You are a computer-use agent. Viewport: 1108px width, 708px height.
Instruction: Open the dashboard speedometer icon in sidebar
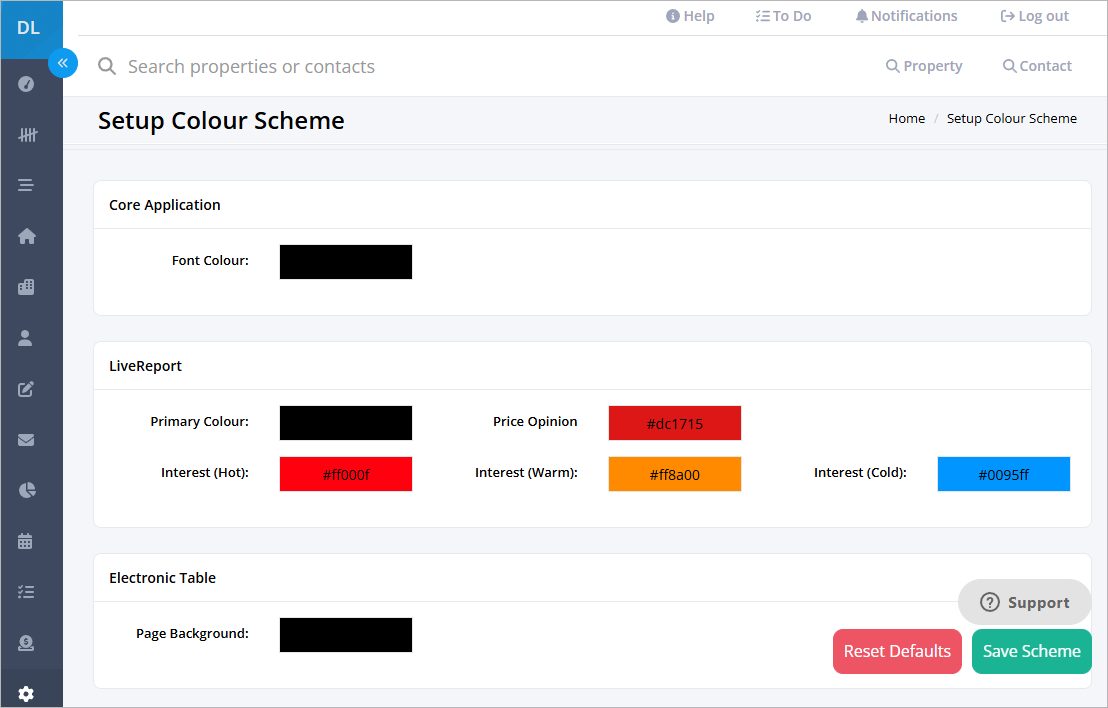click(x=26, y=84)
